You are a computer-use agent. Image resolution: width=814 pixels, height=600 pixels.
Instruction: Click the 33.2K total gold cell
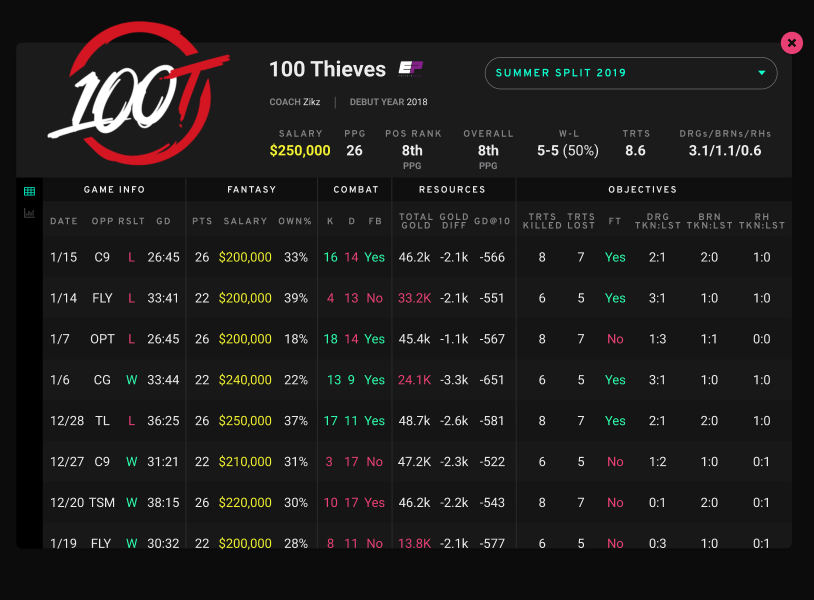(414, 298)
